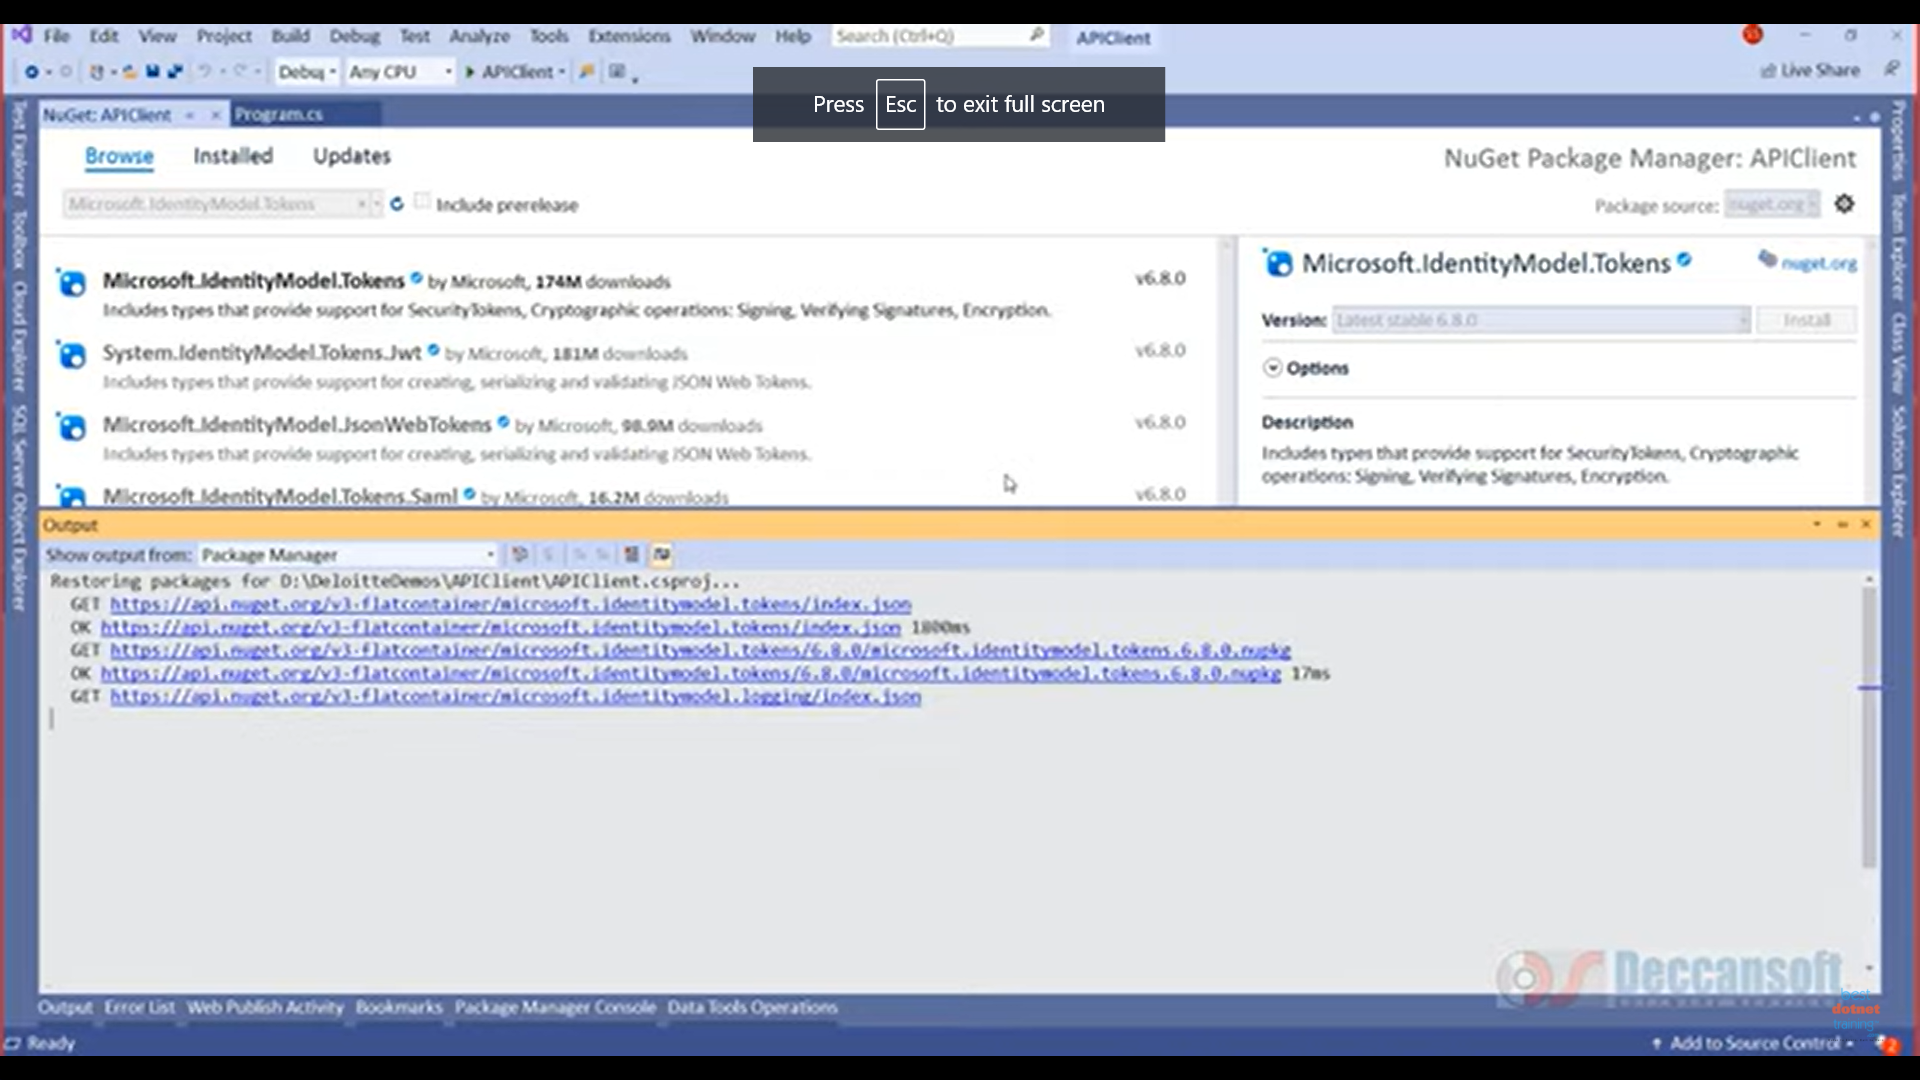This screenshot has height=1080, width=1920.
Task: Select Microsoft.IdentityModel.Tokens.Saml package row
Action: 629,495
